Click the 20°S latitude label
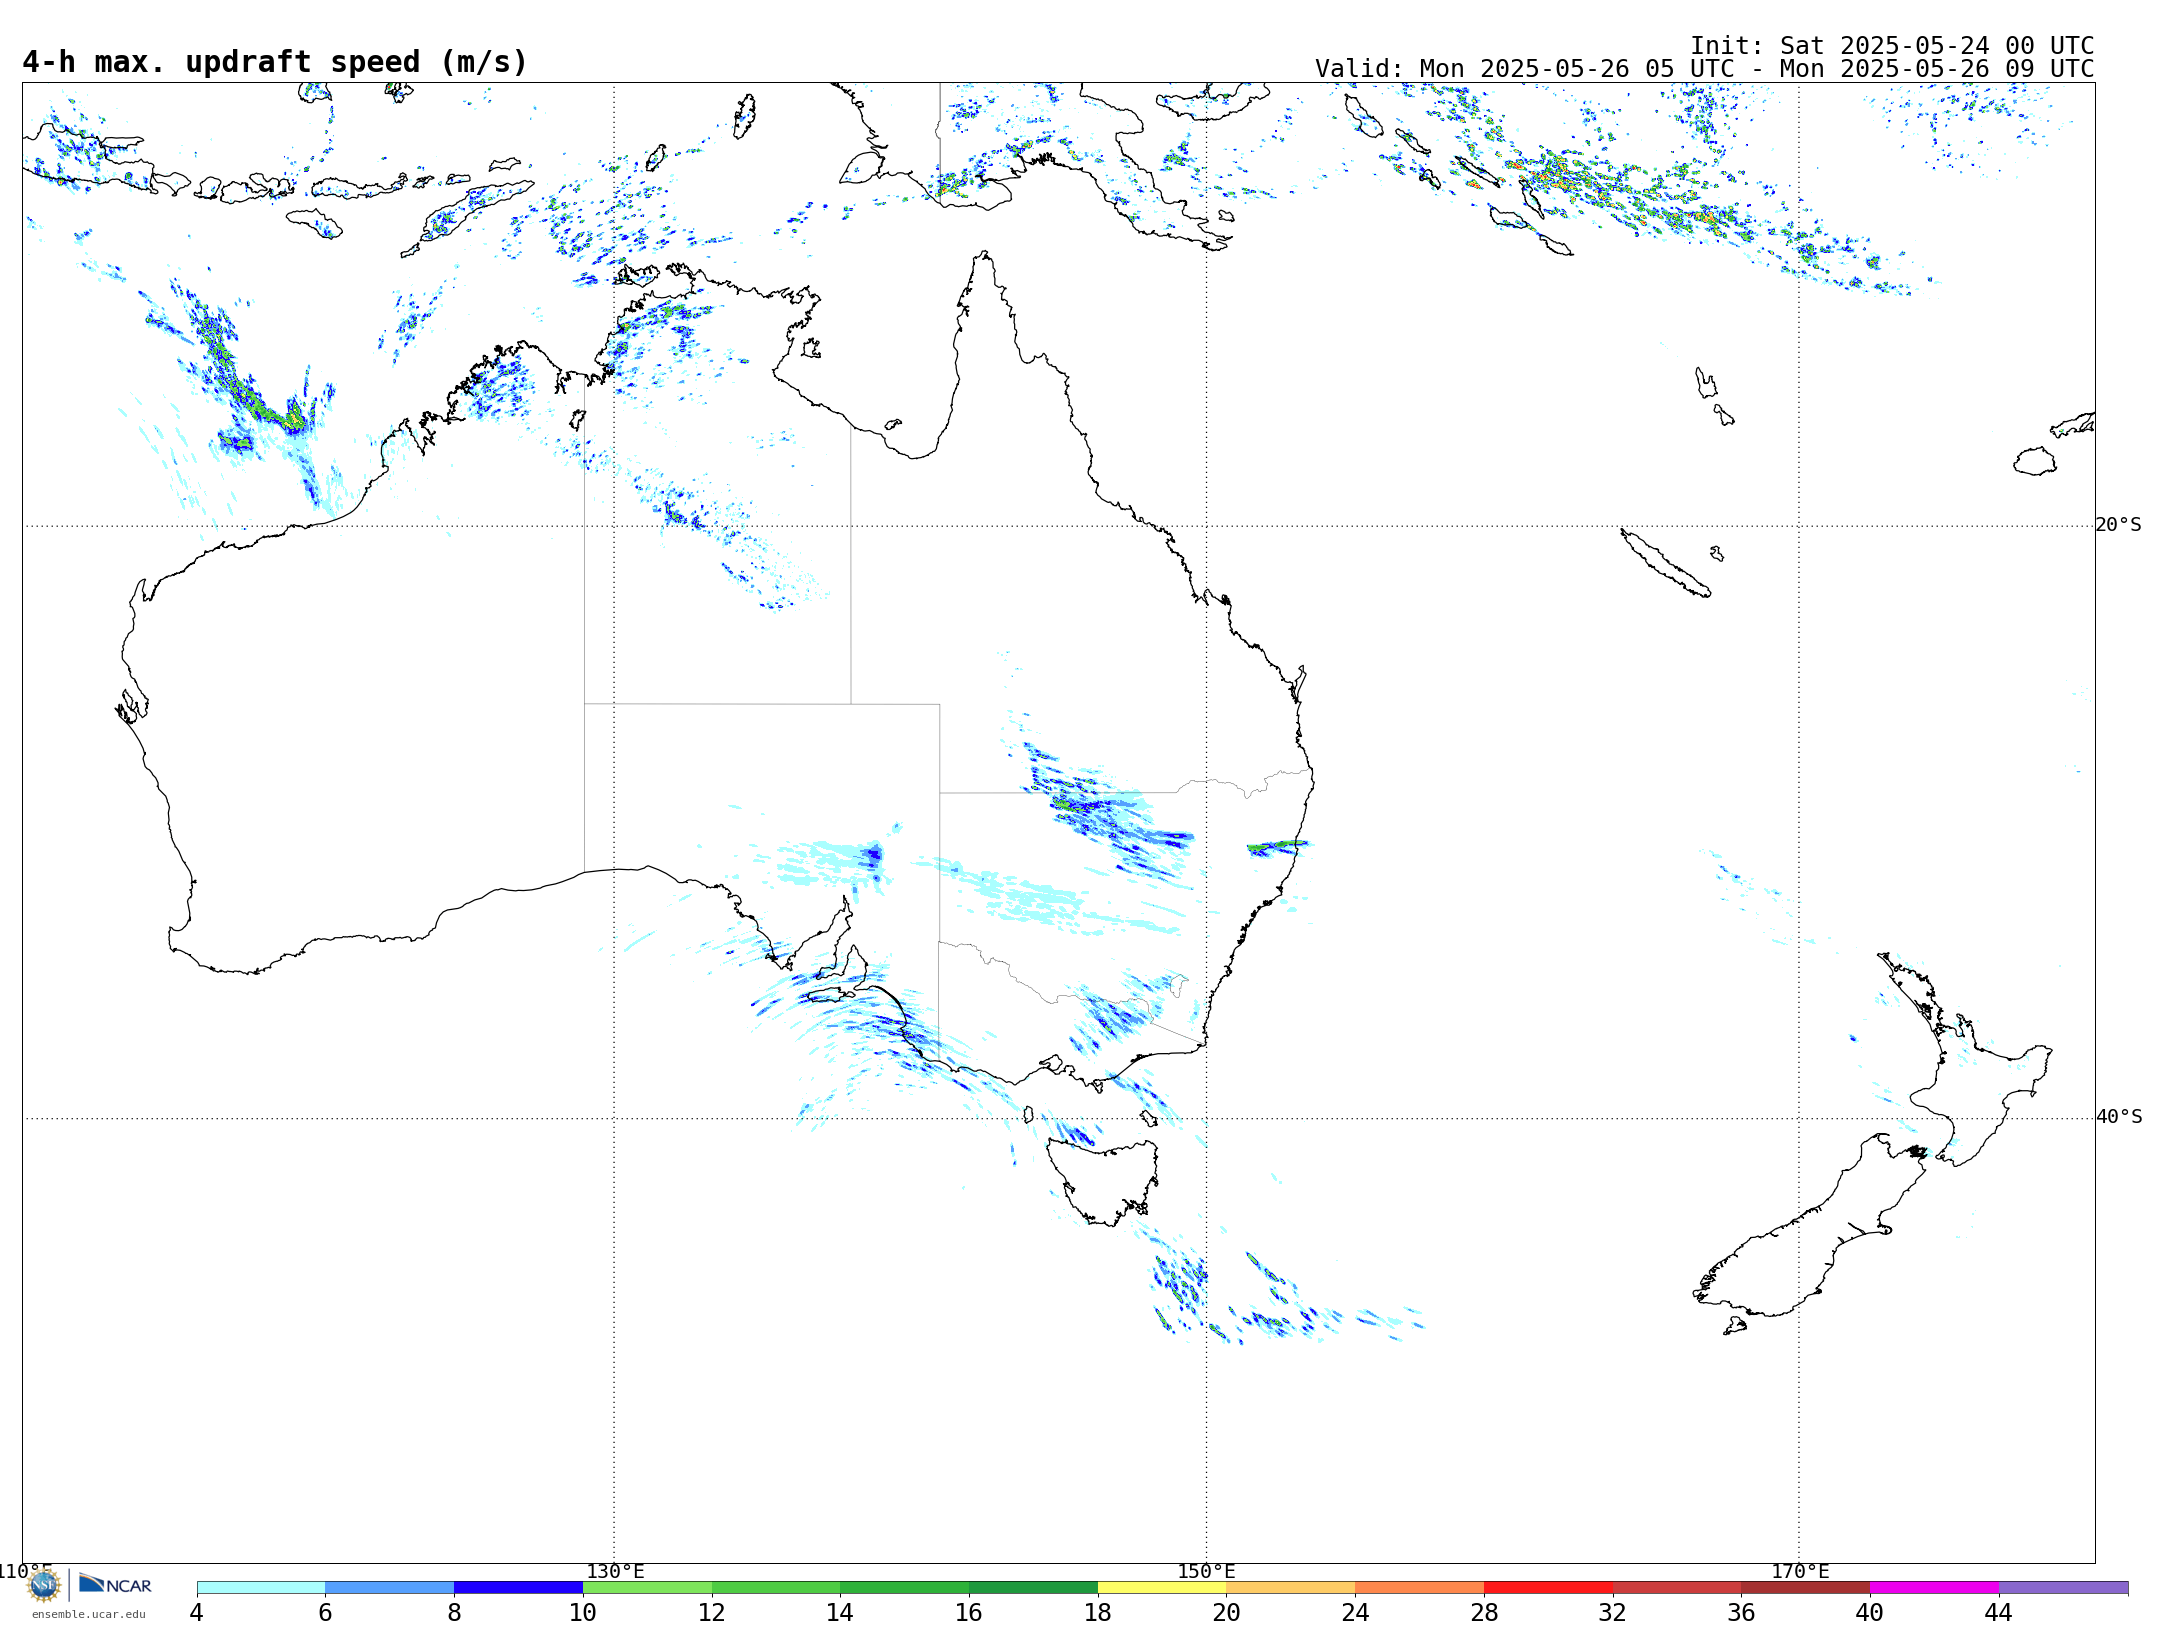The height and width of the screenshot is (1626, 2160). (2119, 525)
